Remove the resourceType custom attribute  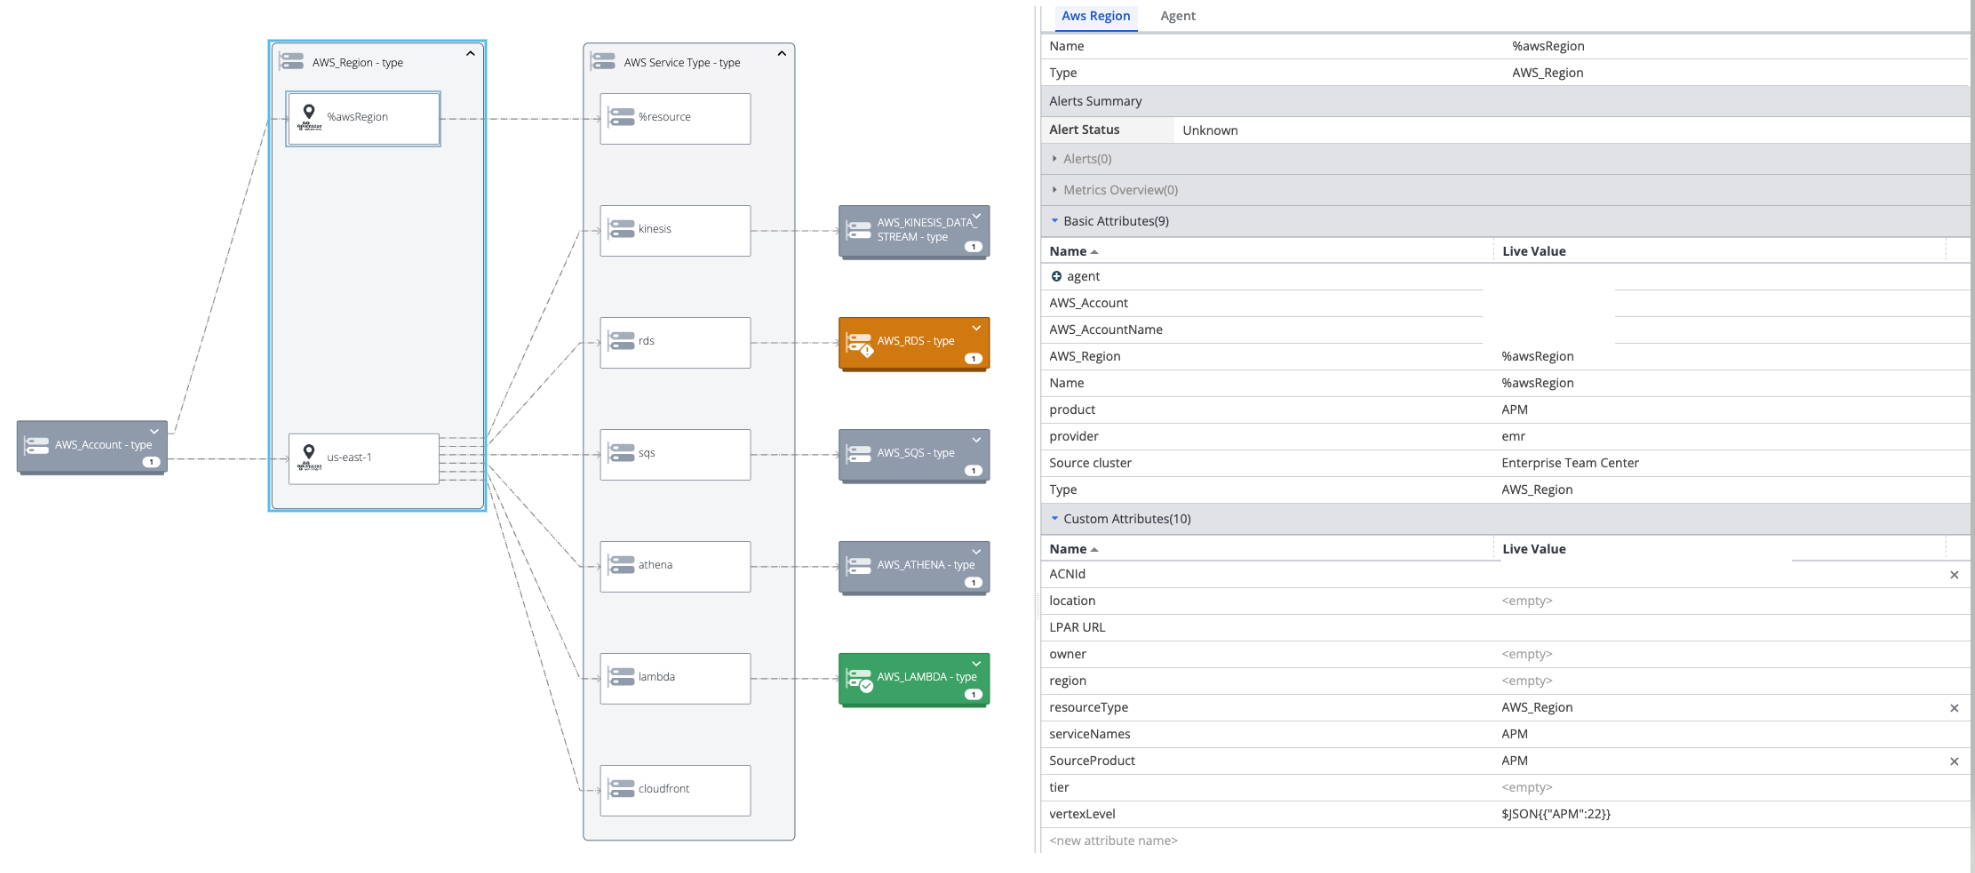[1954, 708]
